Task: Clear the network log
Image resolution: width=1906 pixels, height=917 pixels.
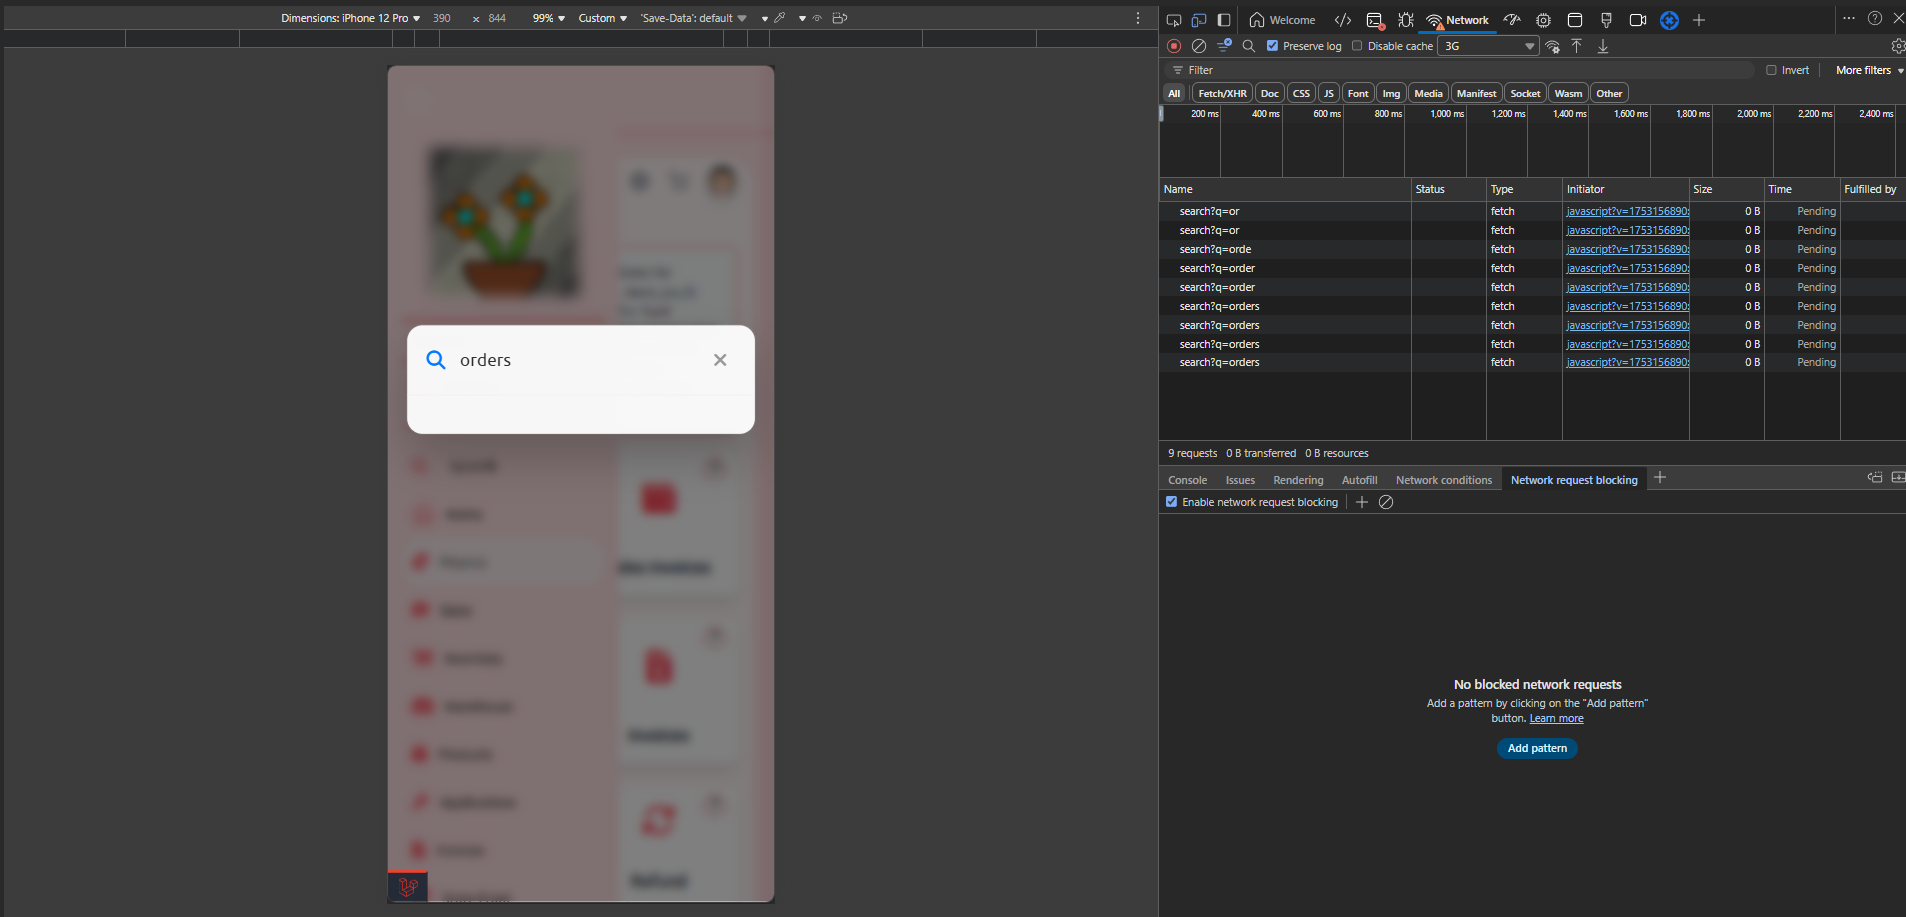Action: 1199,46
